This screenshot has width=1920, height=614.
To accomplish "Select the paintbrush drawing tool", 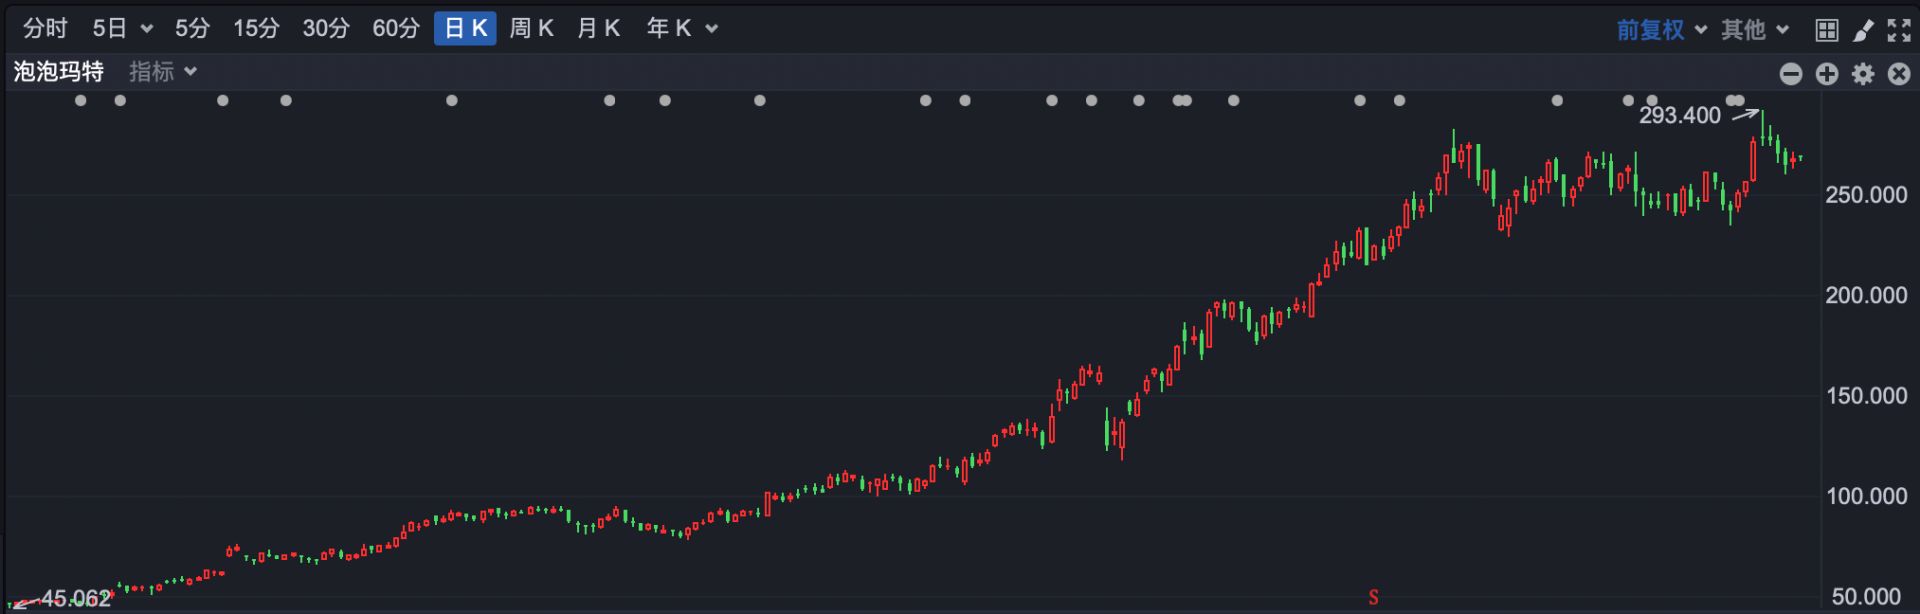I will click(1862, 30).
